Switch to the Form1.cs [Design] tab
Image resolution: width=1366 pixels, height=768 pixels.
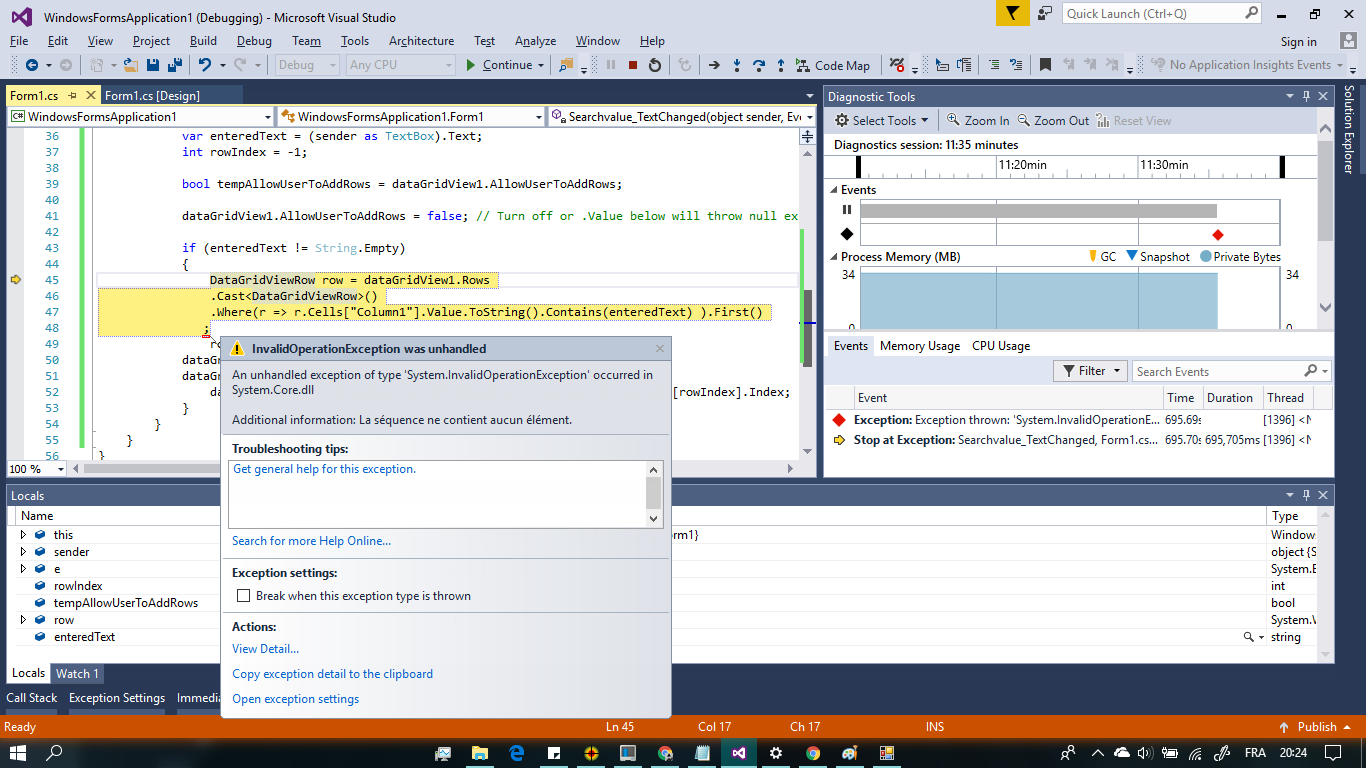(152, 95)
